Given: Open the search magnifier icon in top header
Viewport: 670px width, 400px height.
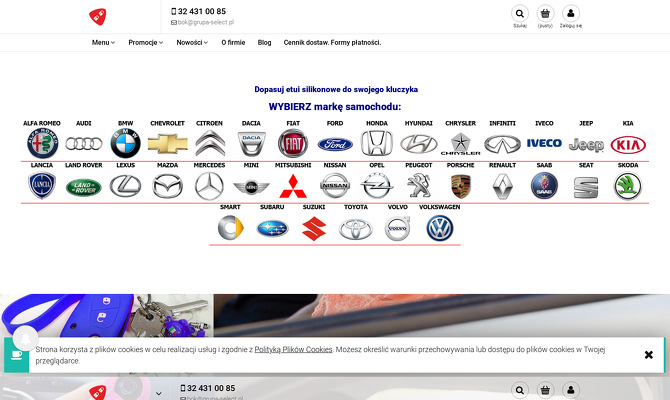Looking at the screenshot, I should click(520, 14).
